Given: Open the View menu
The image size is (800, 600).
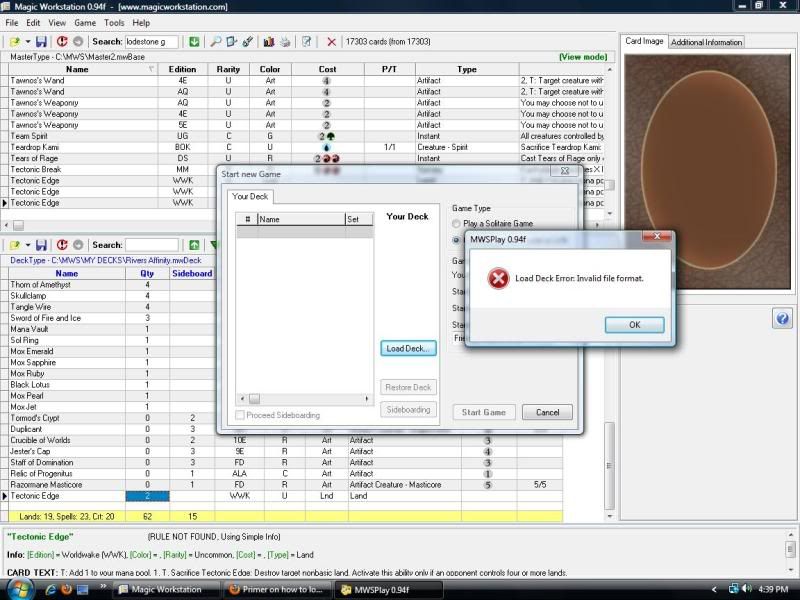Looking at the screenshot, I should 57,23.
